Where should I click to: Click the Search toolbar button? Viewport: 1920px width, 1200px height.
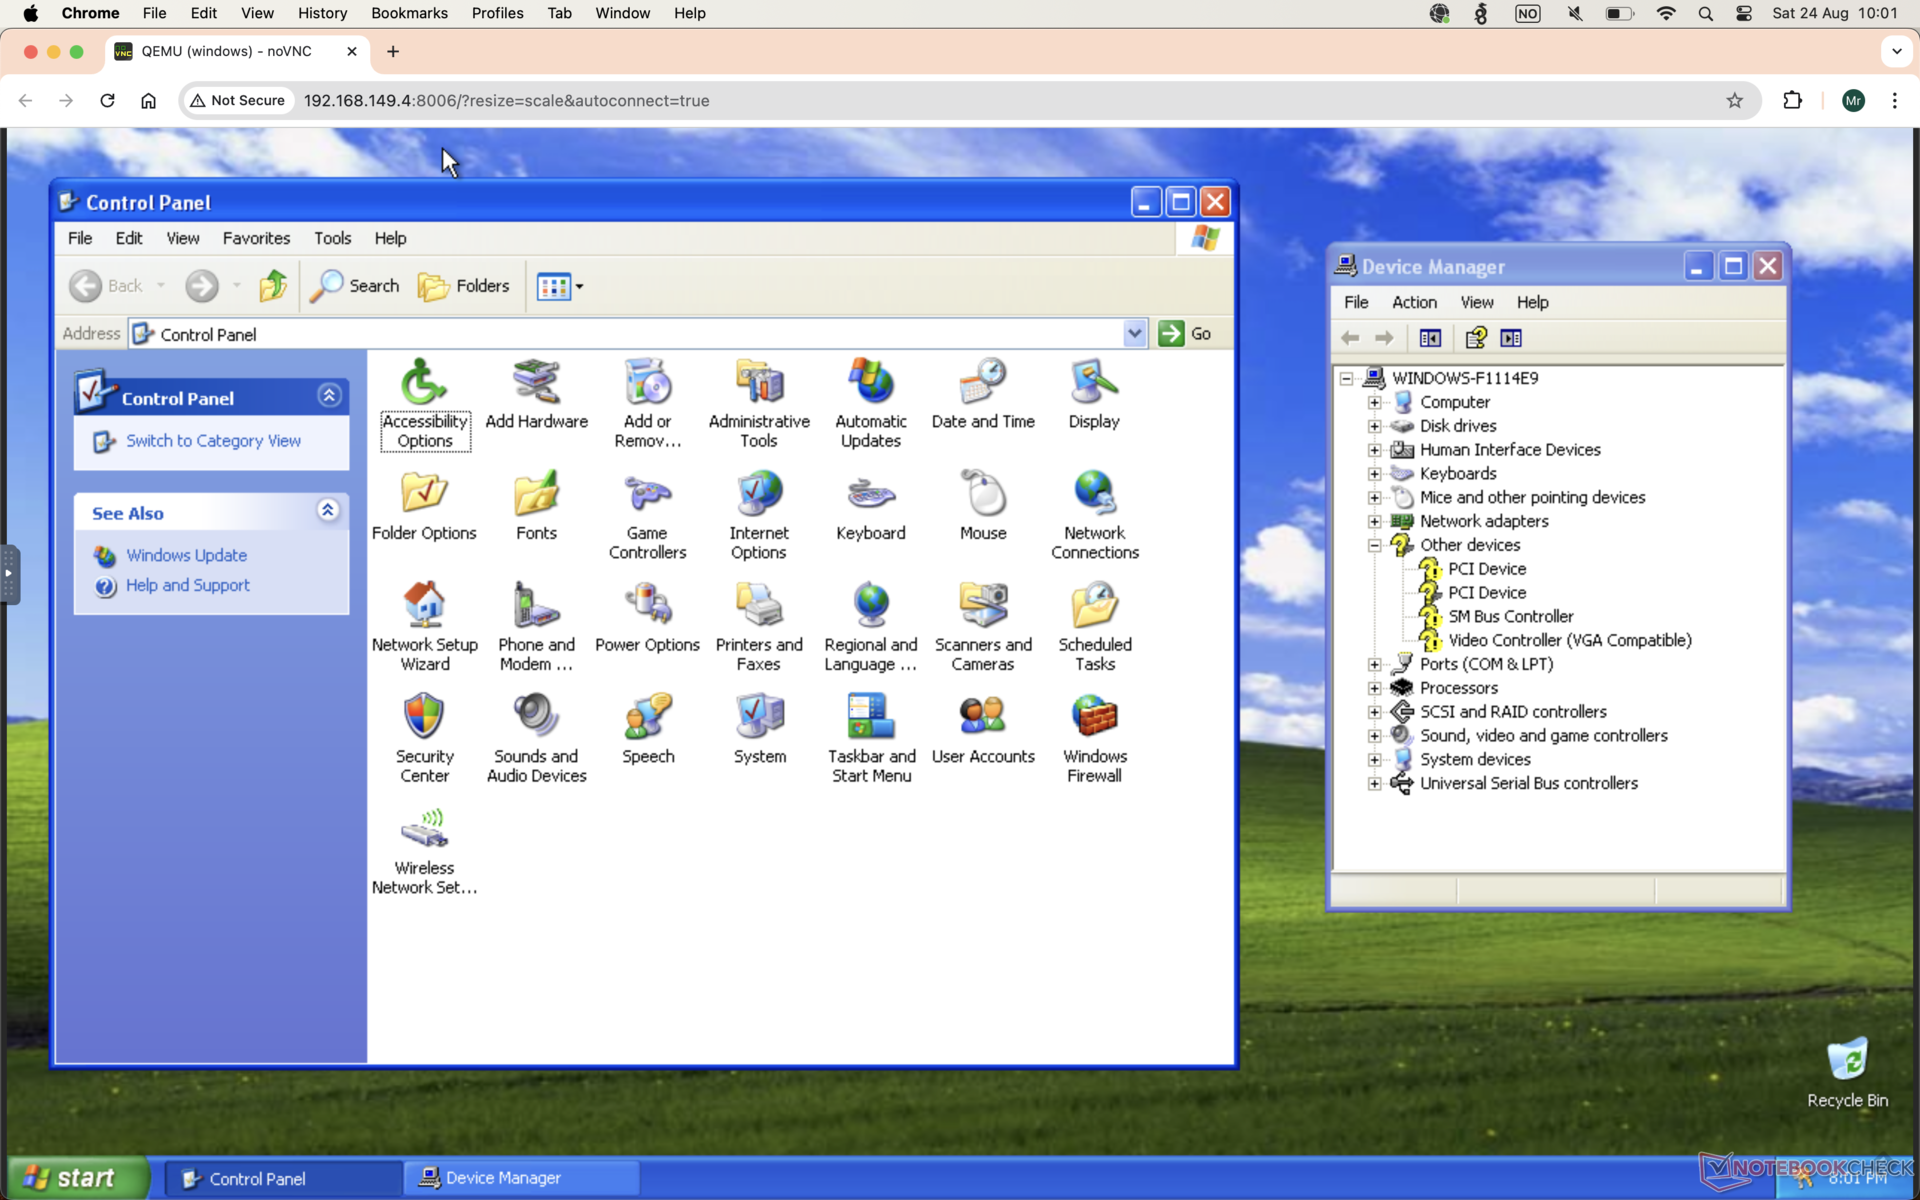click(355, 286)
